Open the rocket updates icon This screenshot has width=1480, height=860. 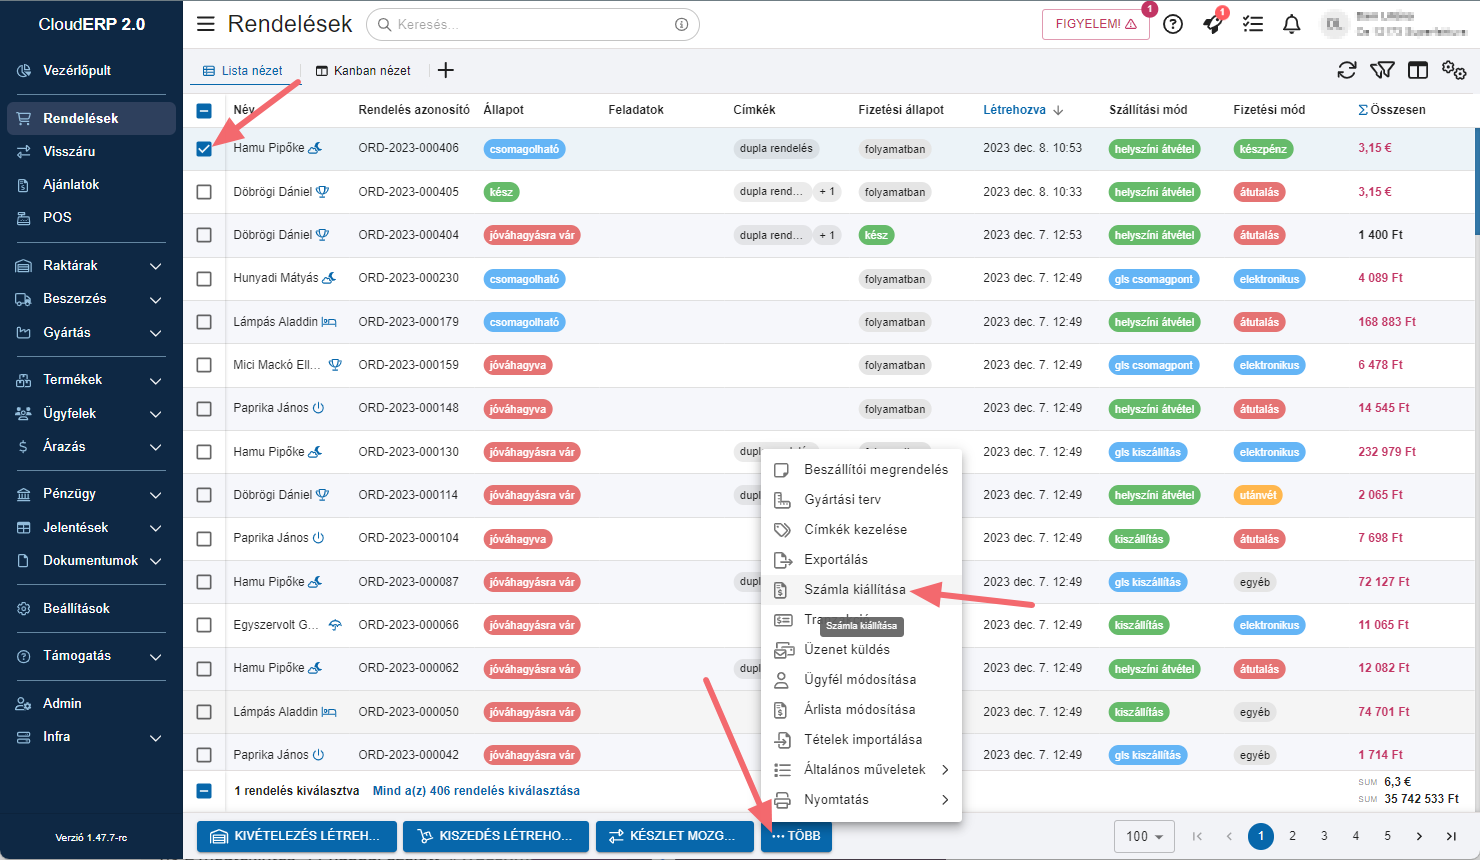pyautogui.click(x=1213, y=24)
